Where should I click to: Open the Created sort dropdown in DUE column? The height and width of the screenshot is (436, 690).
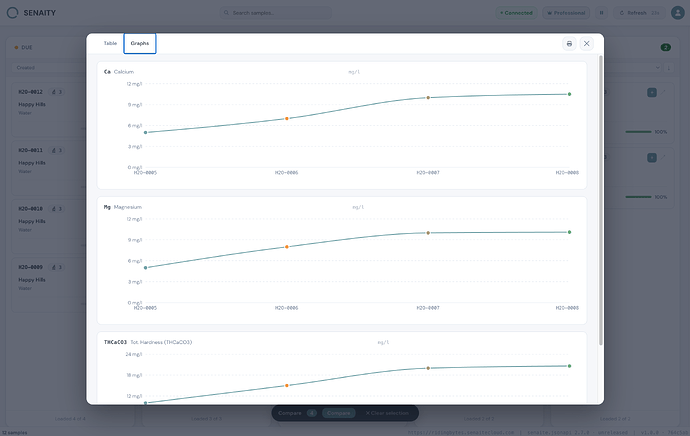click(48, 68)
